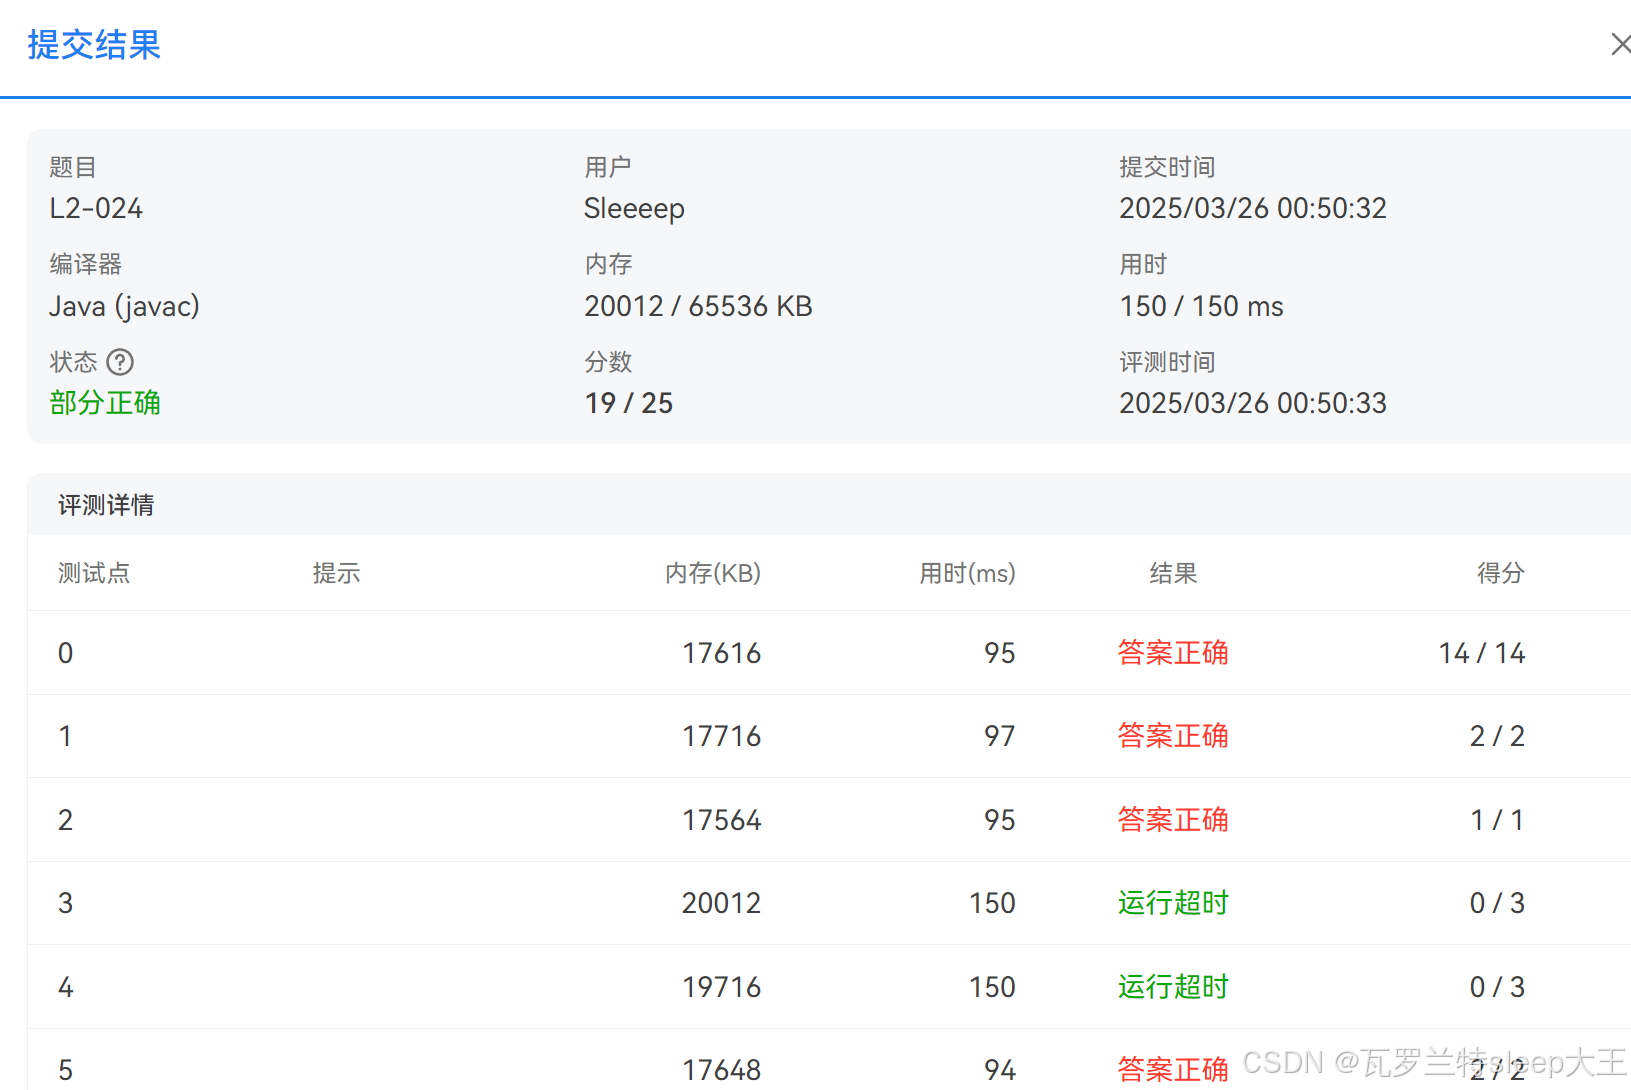Click the score 19 / 25
1631x1090 pixels.
pyautogui.click(x=628, y=403)
